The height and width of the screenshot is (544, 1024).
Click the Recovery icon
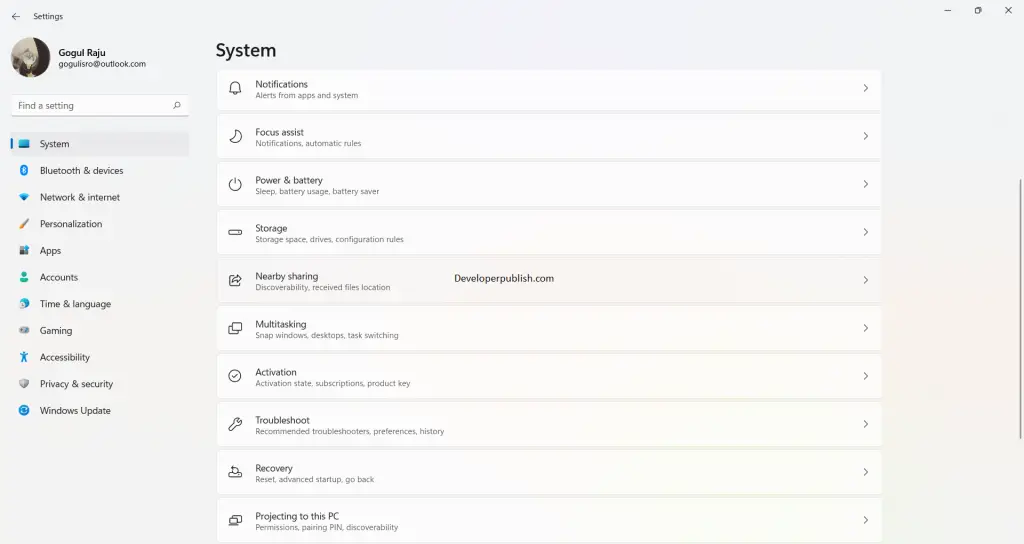pyautogui.click(x=235, y=472)
